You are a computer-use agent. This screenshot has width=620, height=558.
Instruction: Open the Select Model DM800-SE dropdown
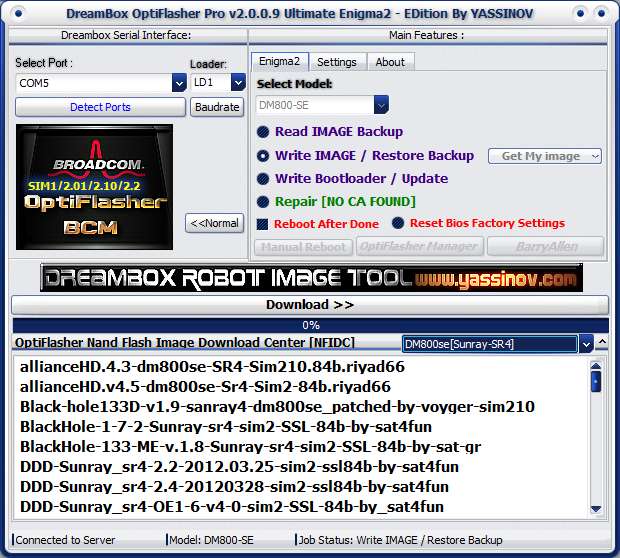[322, 105]
